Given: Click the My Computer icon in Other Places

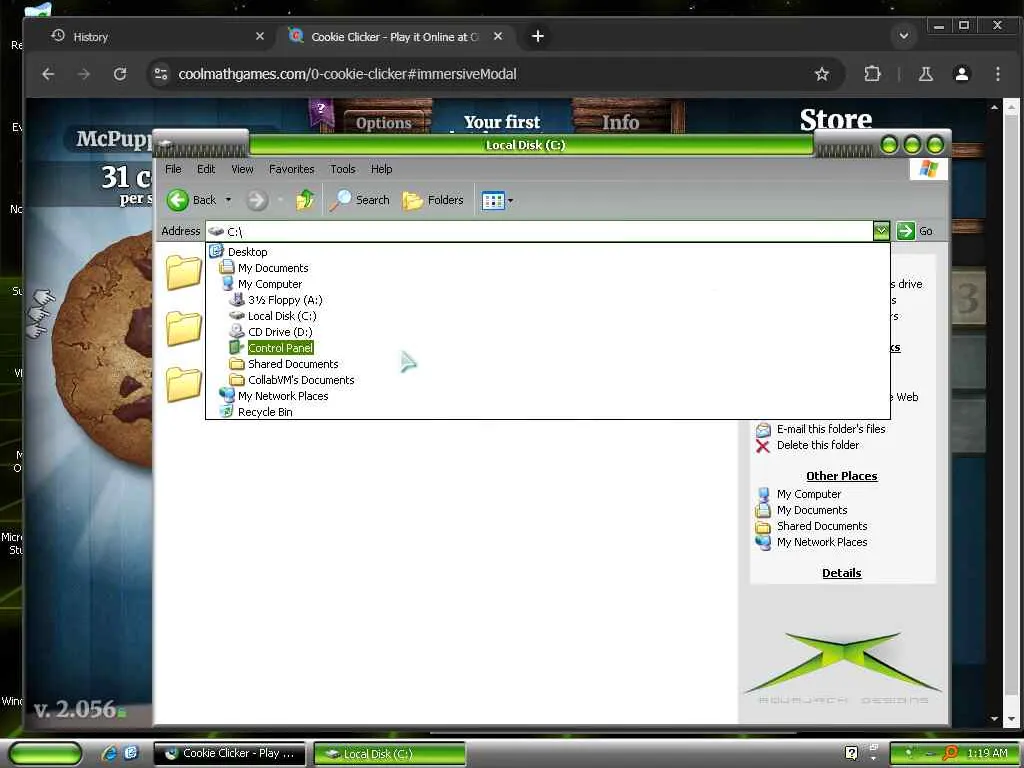Looking at the screenshot, I should coord(763,494).
